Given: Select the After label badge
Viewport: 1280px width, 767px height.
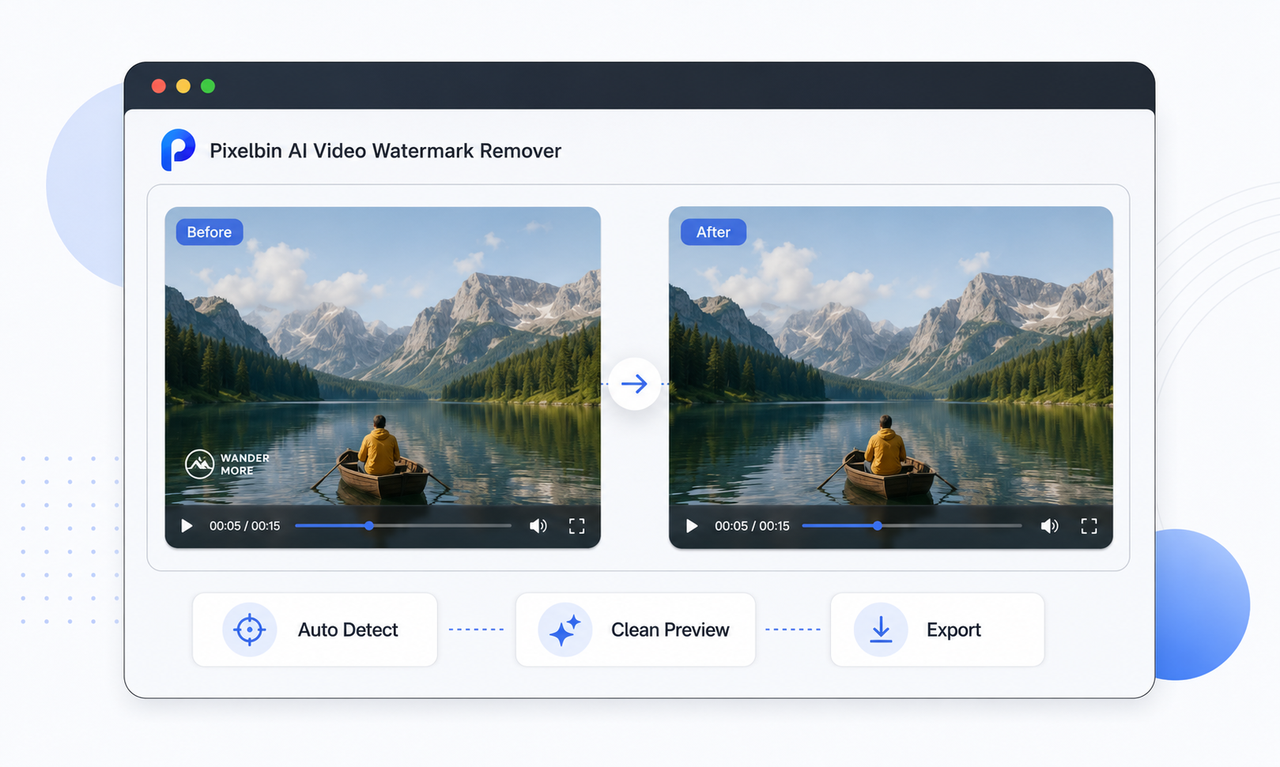Looking at the screenshot, I should click(713, 232).
